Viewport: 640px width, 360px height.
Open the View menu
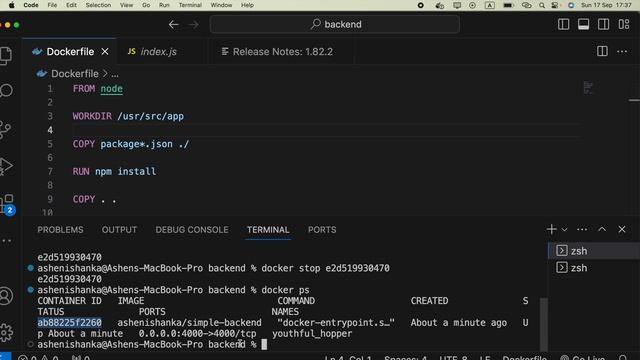coord(127,5)
